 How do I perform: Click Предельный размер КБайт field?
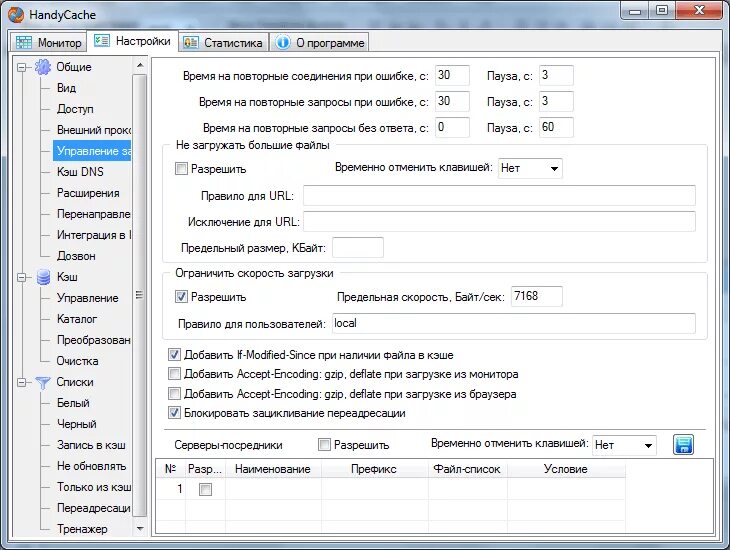pos(358,248)
